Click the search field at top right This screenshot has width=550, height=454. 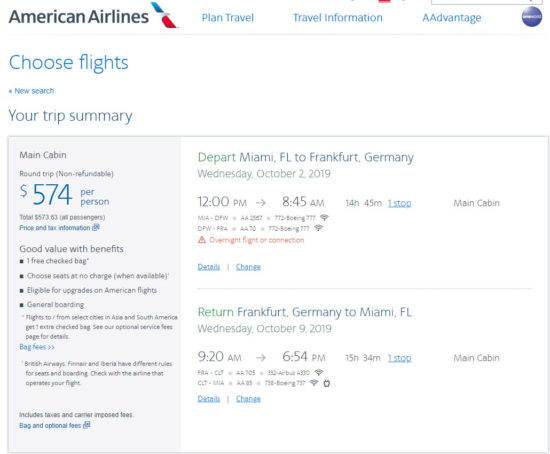pyautogui.click(x=487, y=2)
